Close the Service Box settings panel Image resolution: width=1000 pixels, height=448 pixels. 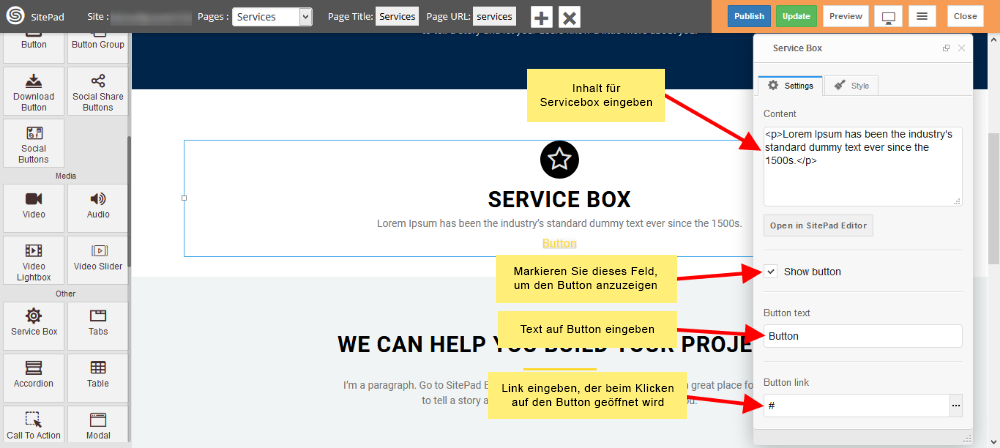pyautogui.click(x=962, y=49)
